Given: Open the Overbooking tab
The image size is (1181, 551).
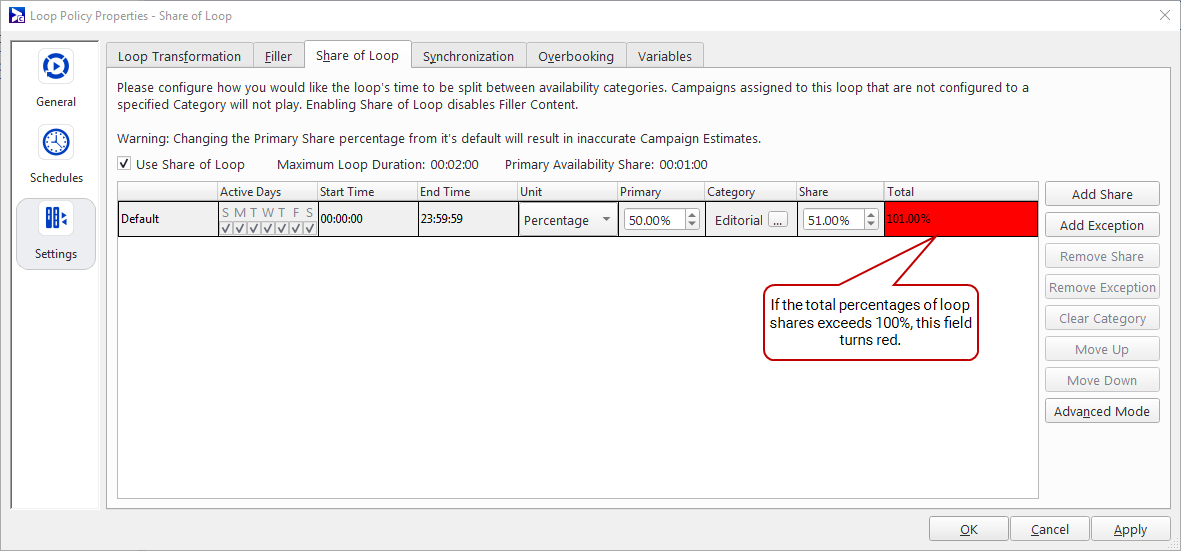Looking at the screenshot, I should point(576,56).
